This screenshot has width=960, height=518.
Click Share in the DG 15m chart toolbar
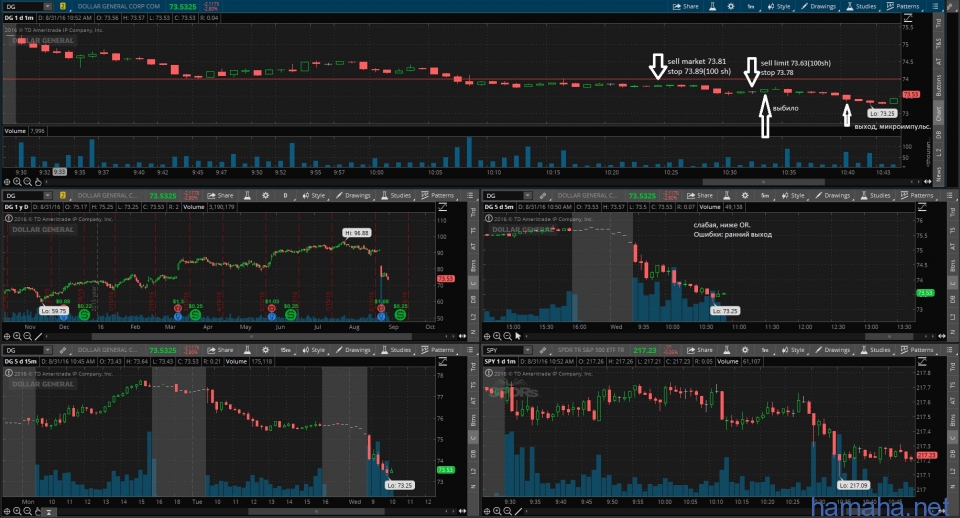pos(220,350)
